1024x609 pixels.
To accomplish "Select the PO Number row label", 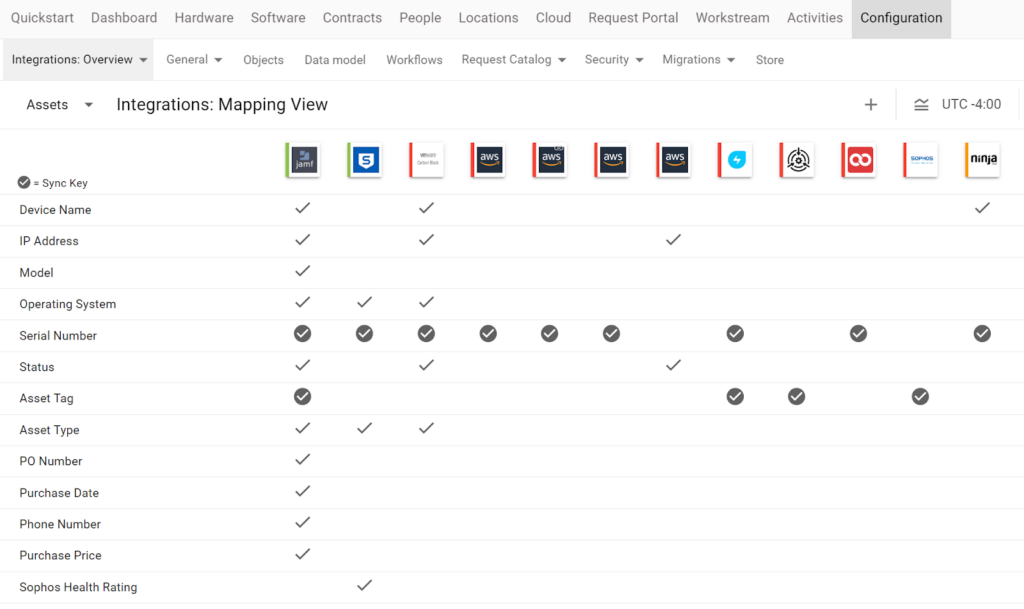I will coord(51,461).
